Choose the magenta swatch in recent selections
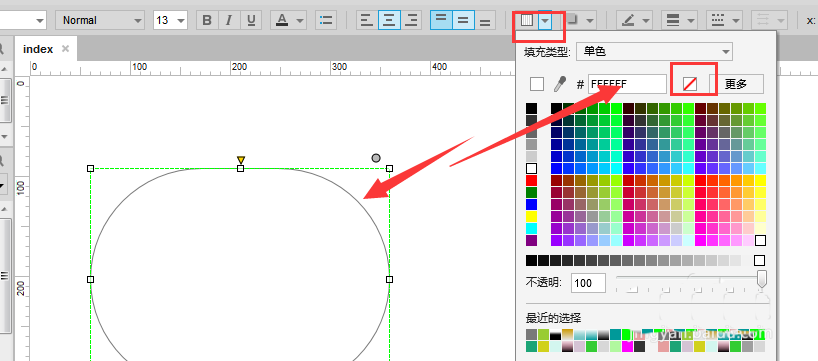Image resolution: width=818 pixels, height=361 pixels. tap(628, 346)
